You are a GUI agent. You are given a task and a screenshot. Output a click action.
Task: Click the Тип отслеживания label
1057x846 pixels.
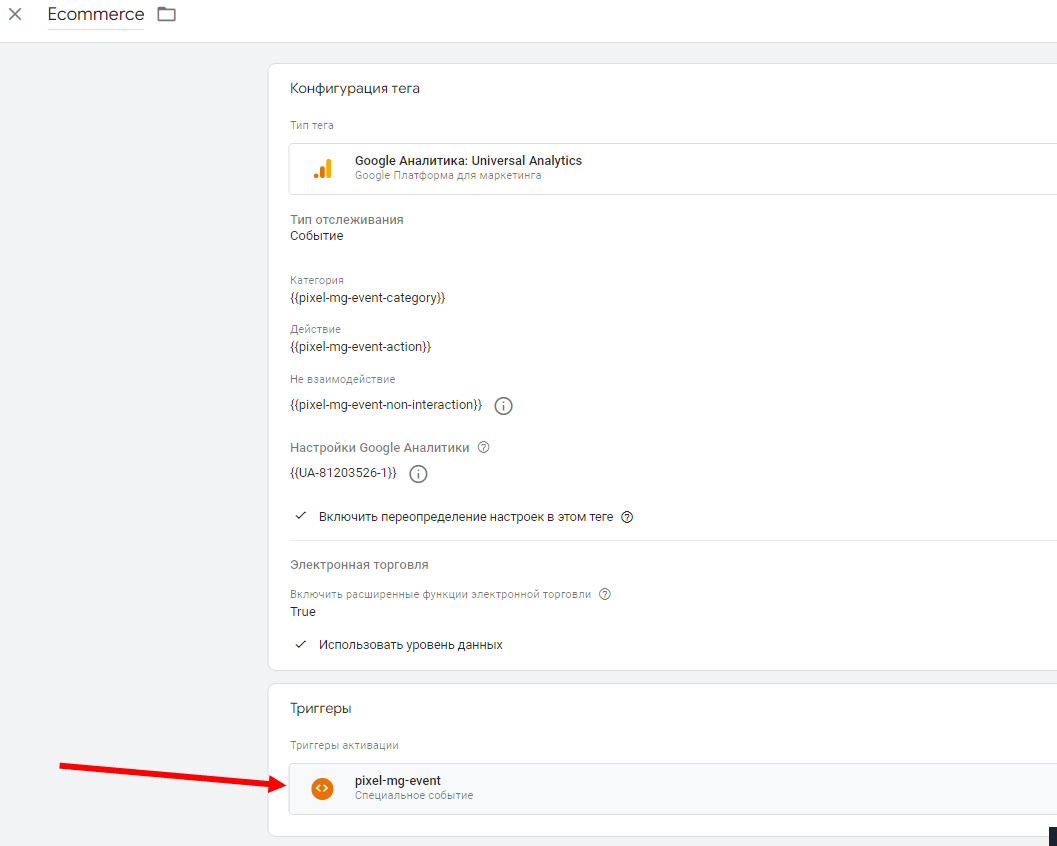point(346,220)
